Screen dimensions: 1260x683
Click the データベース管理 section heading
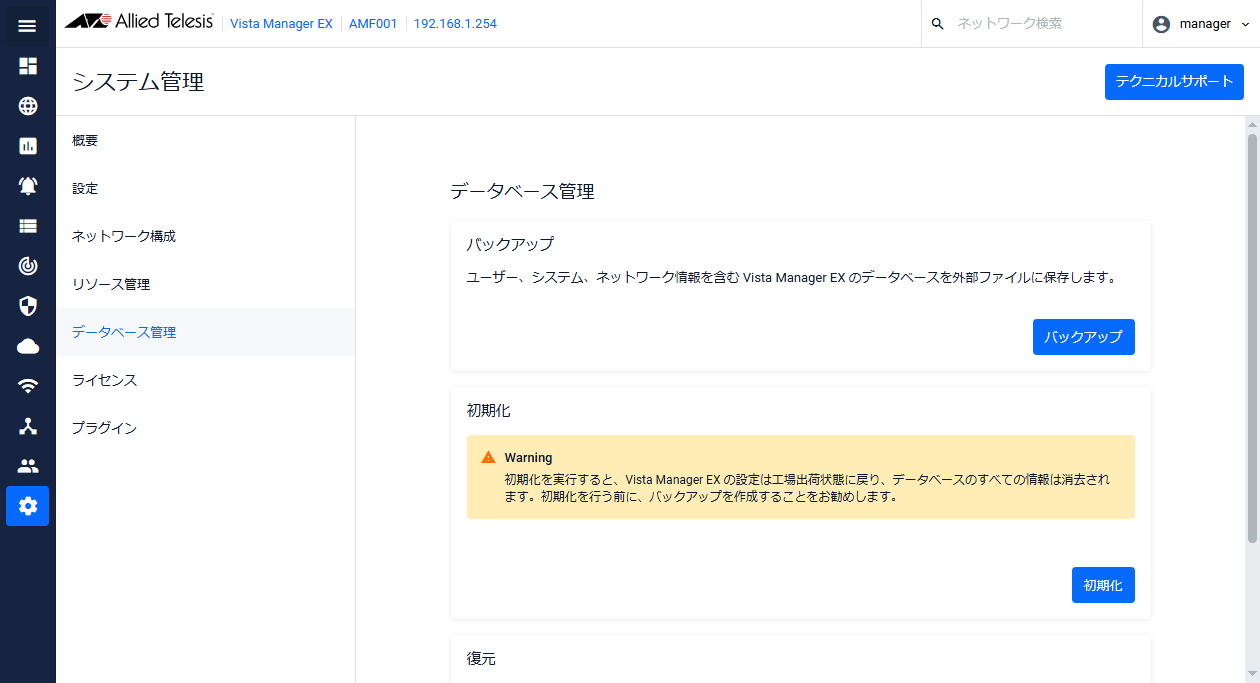coord(523,192)
